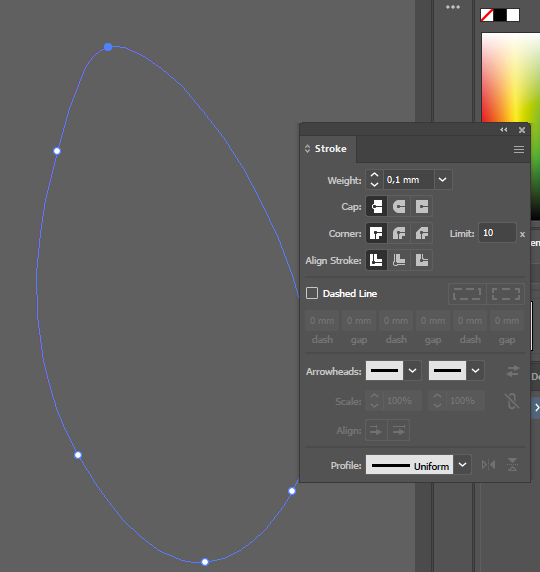540x572 pixels.
Task: Align stroke to center
Action: coord(376,260)
